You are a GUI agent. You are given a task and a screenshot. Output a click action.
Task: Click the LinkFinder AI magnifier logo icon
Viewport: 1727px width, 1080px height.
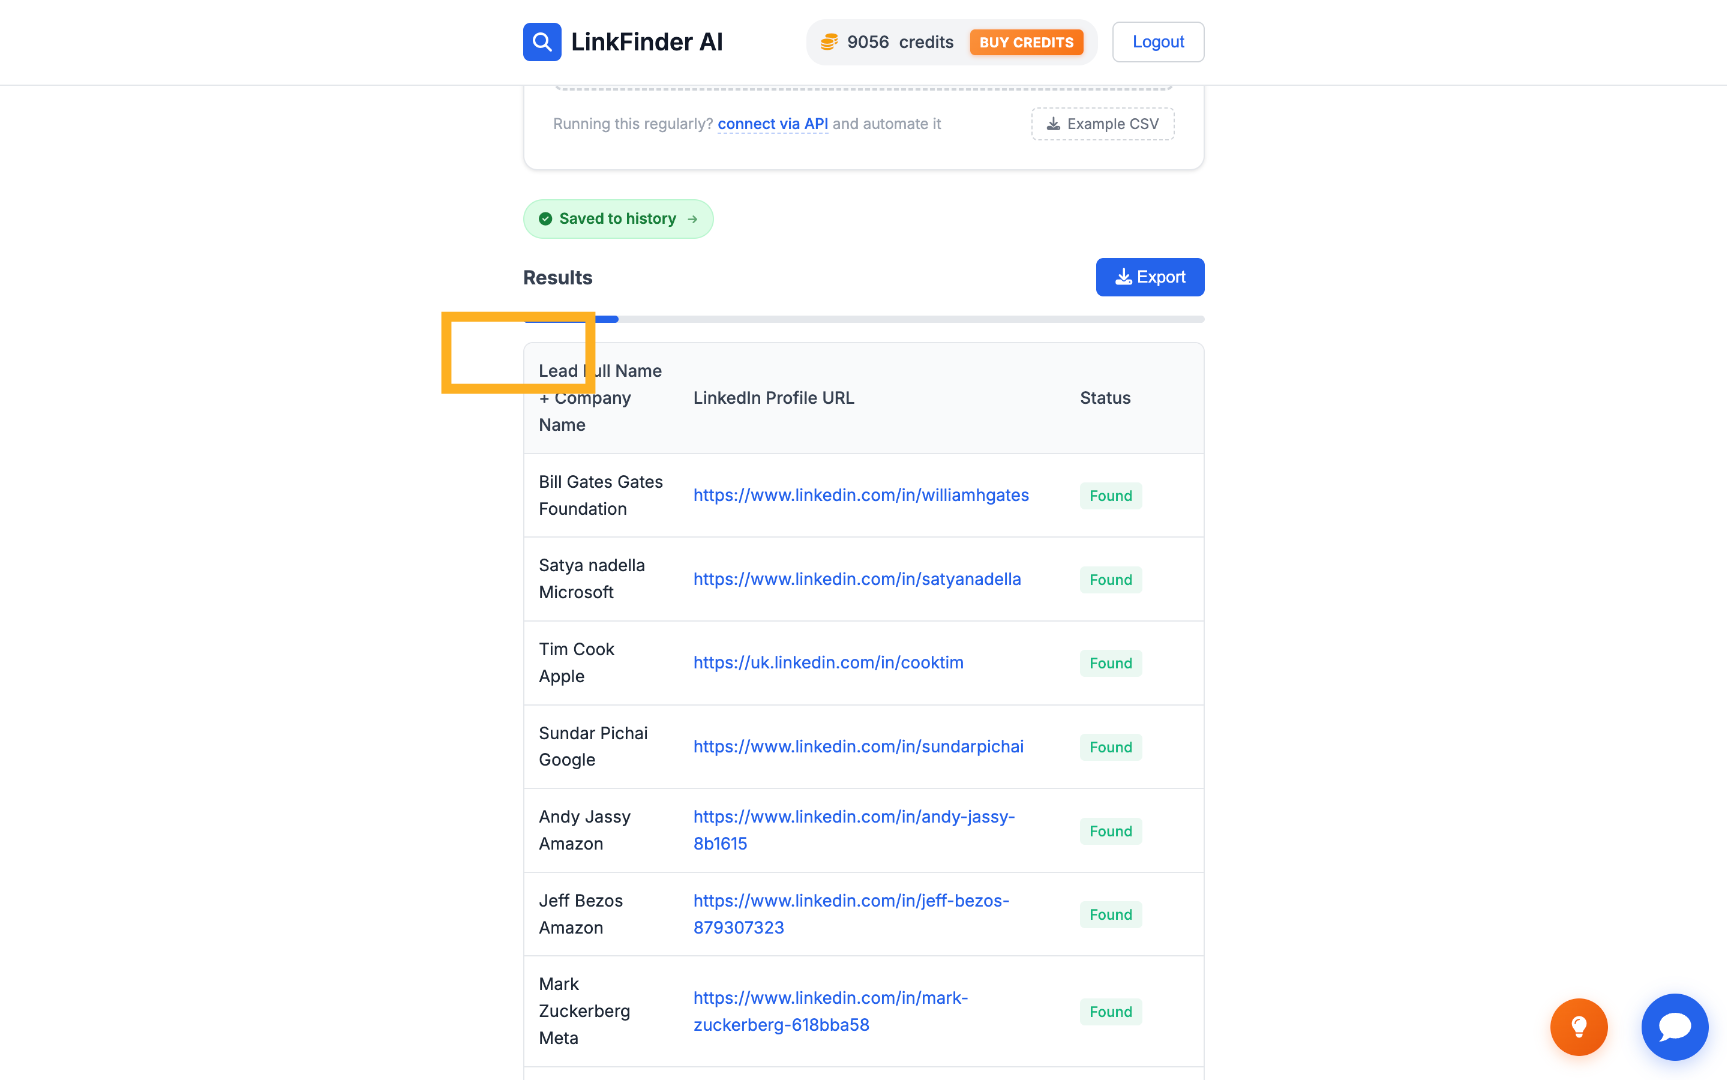coord(542,42)
